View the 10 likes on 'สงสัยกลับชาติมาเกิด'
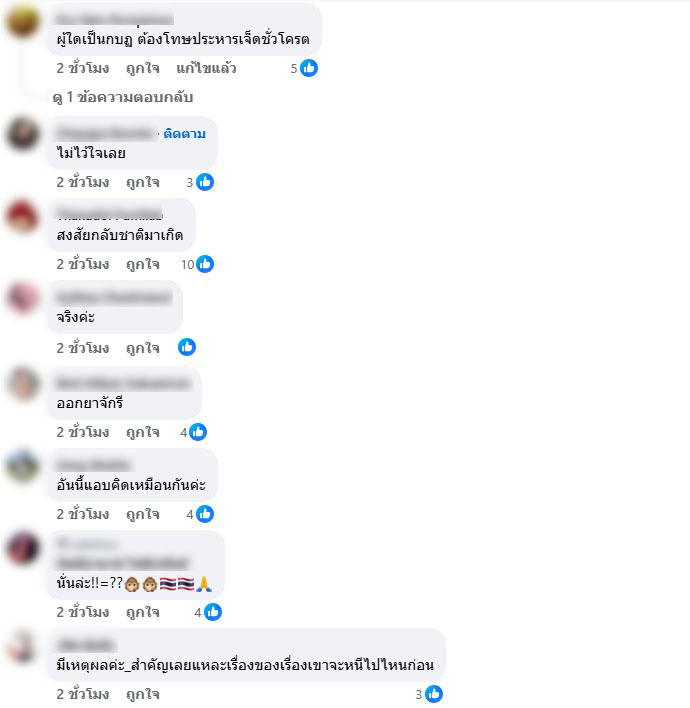Image resolution: width=690 pixels, height=708 pixels. click(197, 264)
